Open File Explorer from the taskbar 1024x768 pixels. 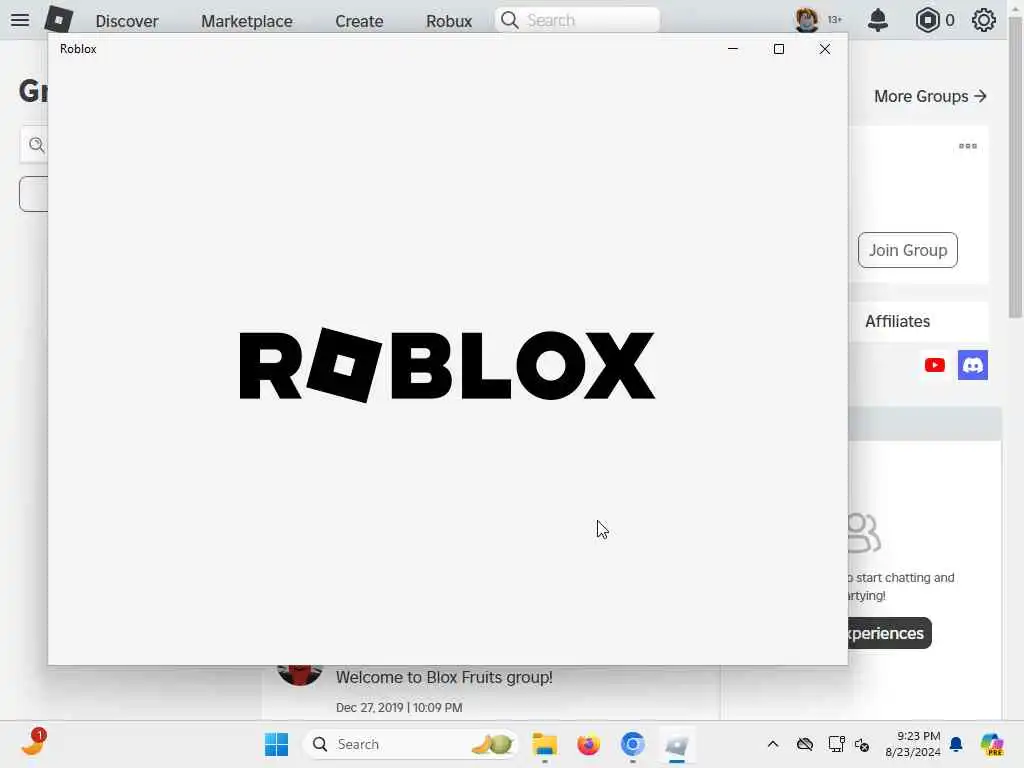(x=544, y=744)
